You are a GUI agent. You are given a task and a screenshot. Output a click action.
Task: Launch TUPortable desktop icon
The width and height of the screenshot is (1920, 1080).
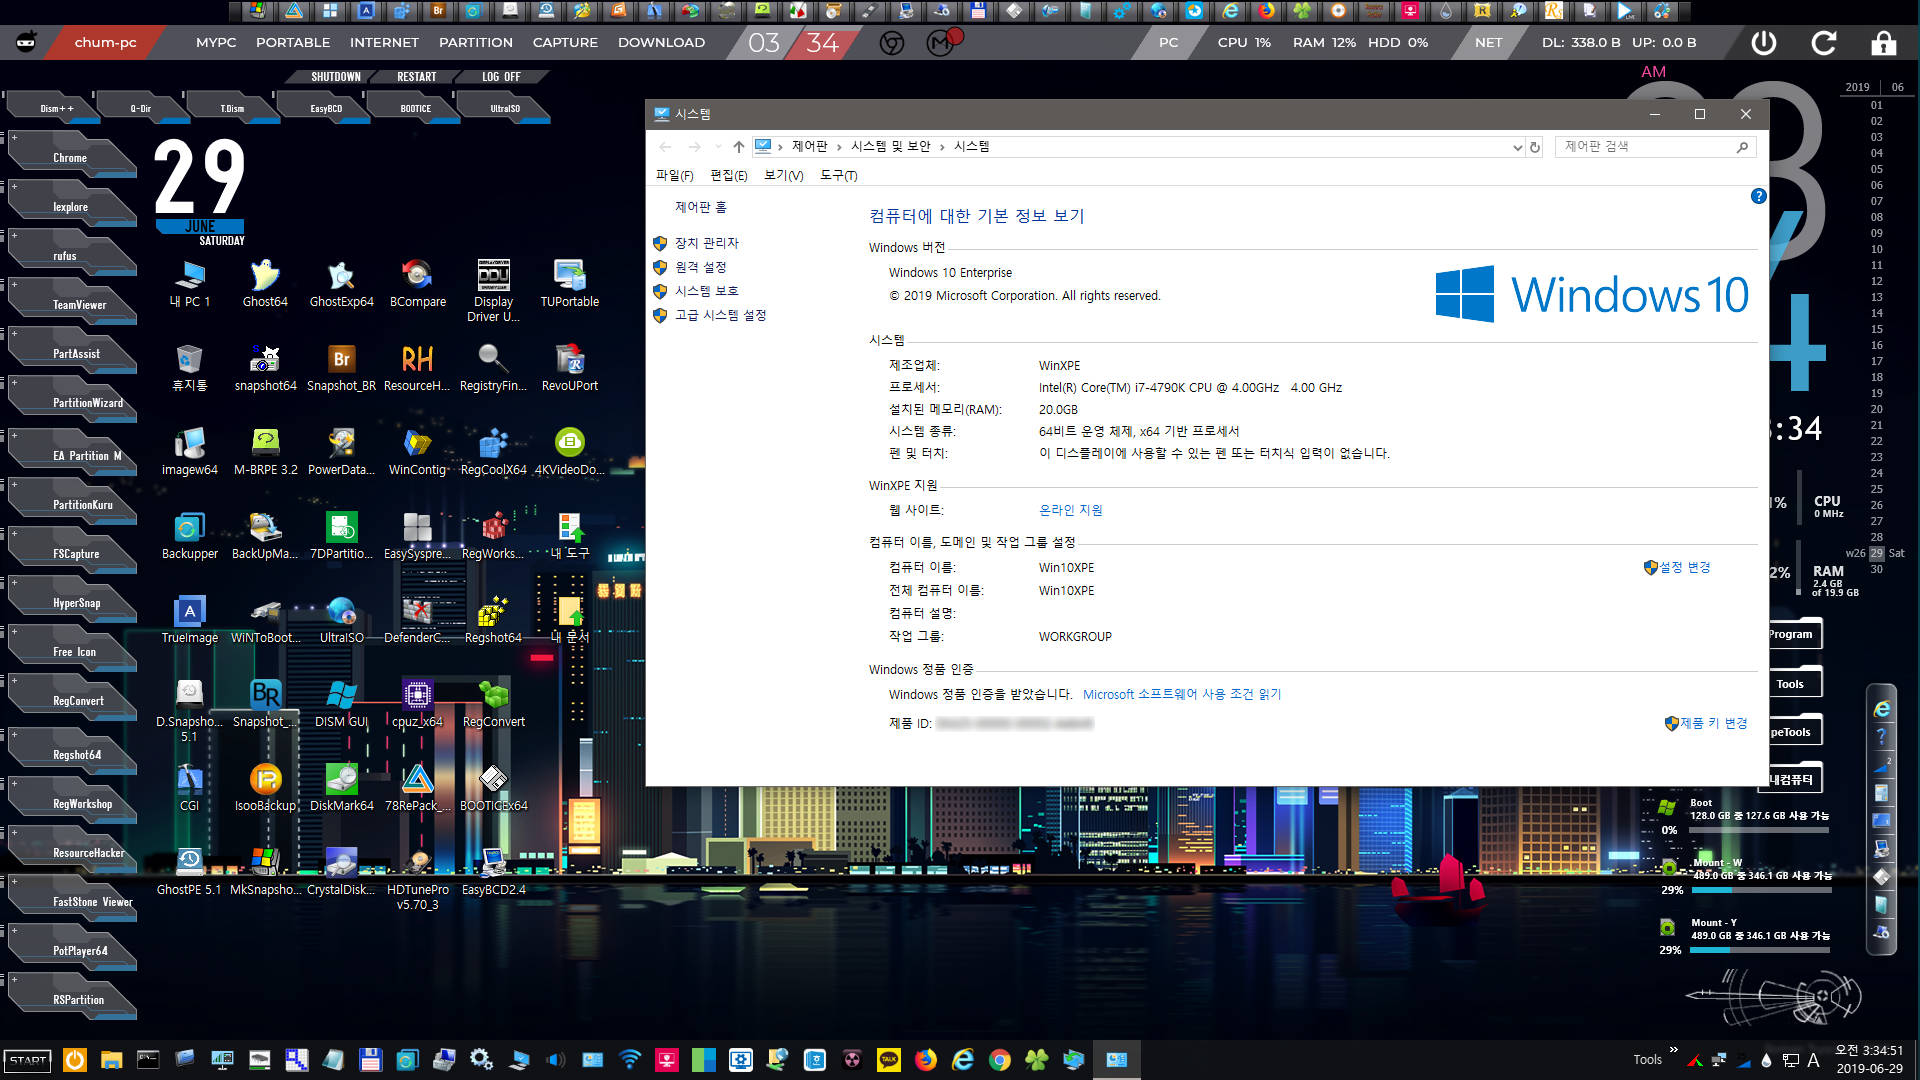click(x=570, y=283)
